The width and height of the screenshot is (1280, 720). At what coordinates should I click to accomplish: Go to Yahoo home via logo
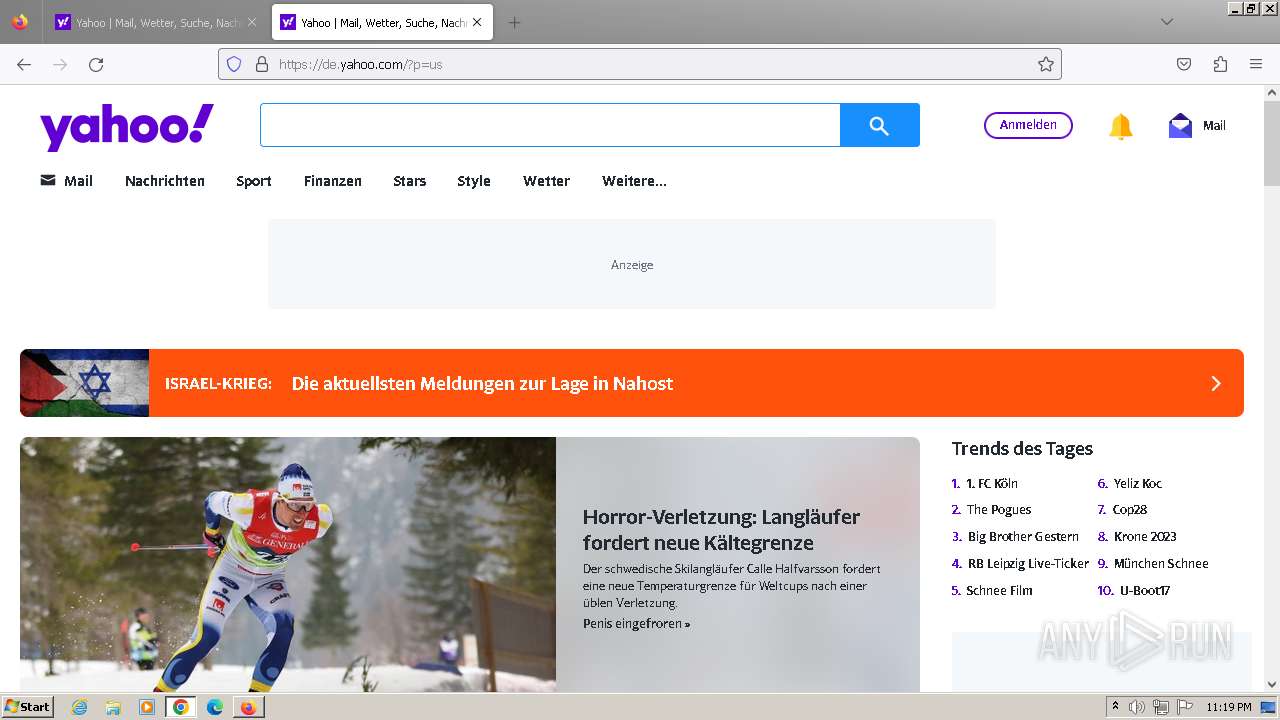pyautogui.click(x=127, y=126)
